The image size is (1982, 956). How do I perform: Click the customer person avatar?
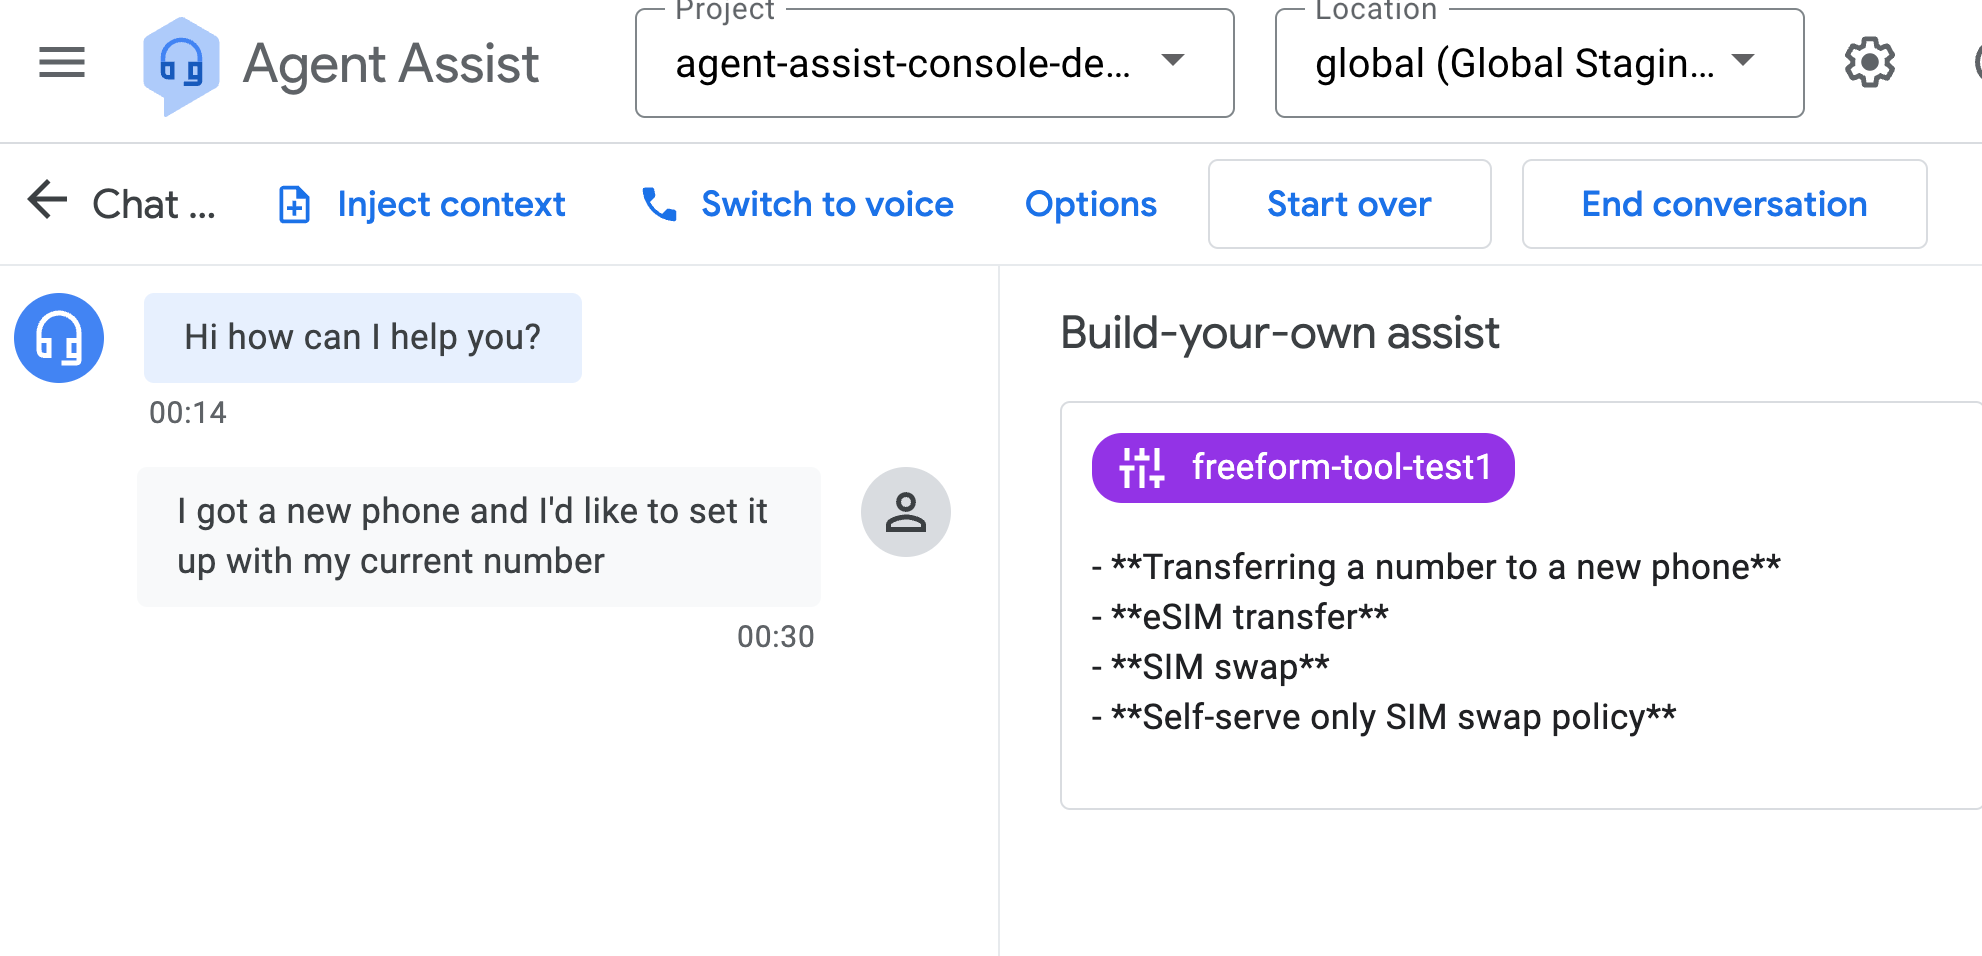pos(905,512)
